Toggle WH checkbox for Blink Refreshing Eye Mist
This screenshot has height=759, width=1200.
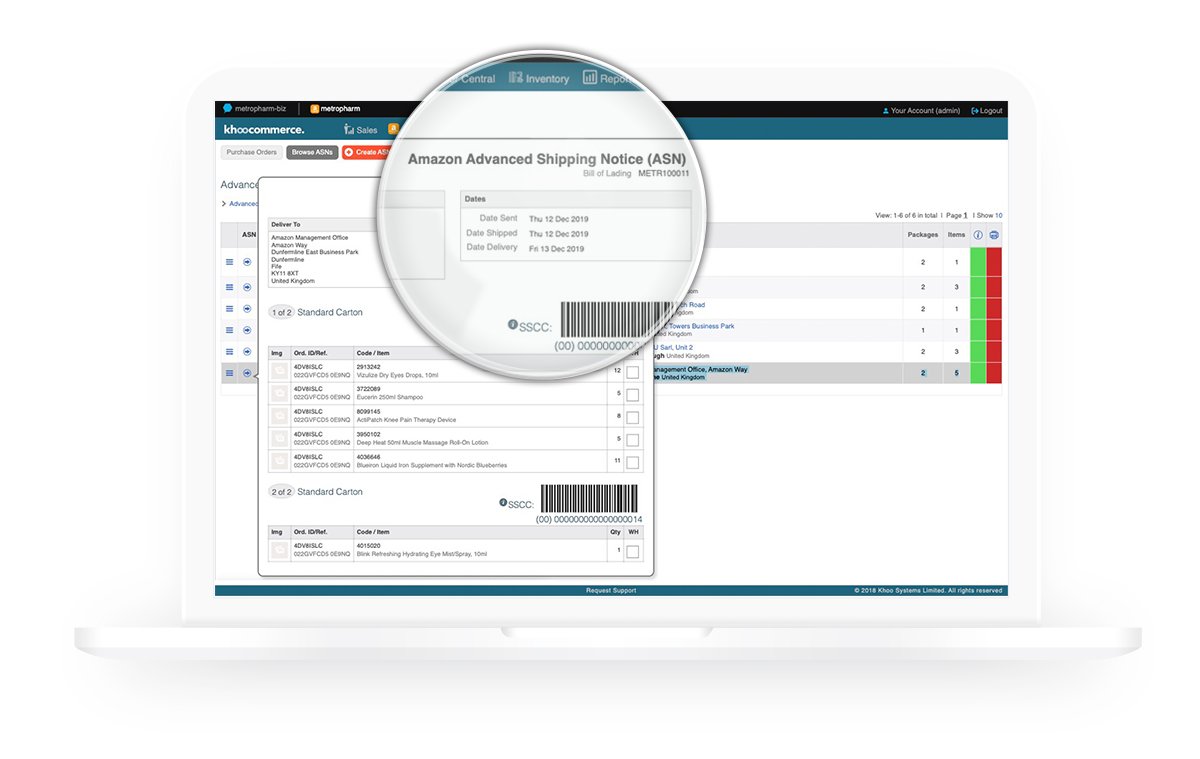632,551
